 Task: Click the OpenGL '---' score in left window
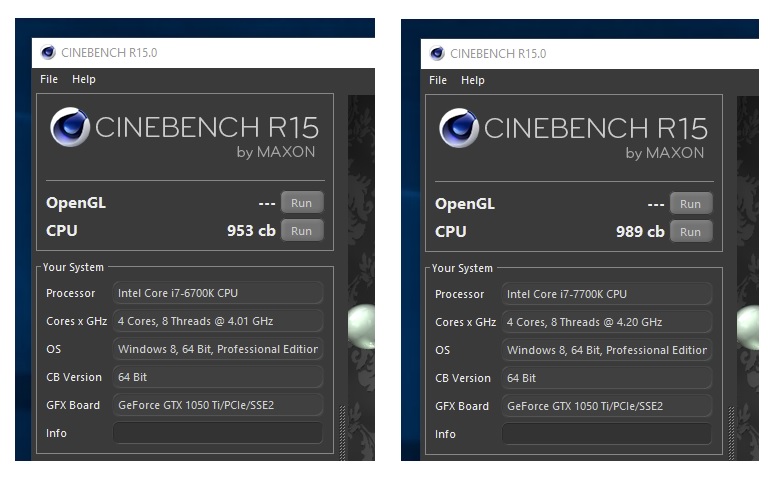coord(267,203)
